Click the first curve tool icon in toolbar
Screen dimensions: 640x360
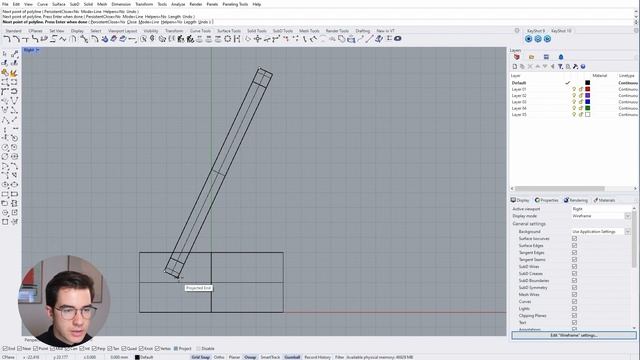click(x=7, y=39)
